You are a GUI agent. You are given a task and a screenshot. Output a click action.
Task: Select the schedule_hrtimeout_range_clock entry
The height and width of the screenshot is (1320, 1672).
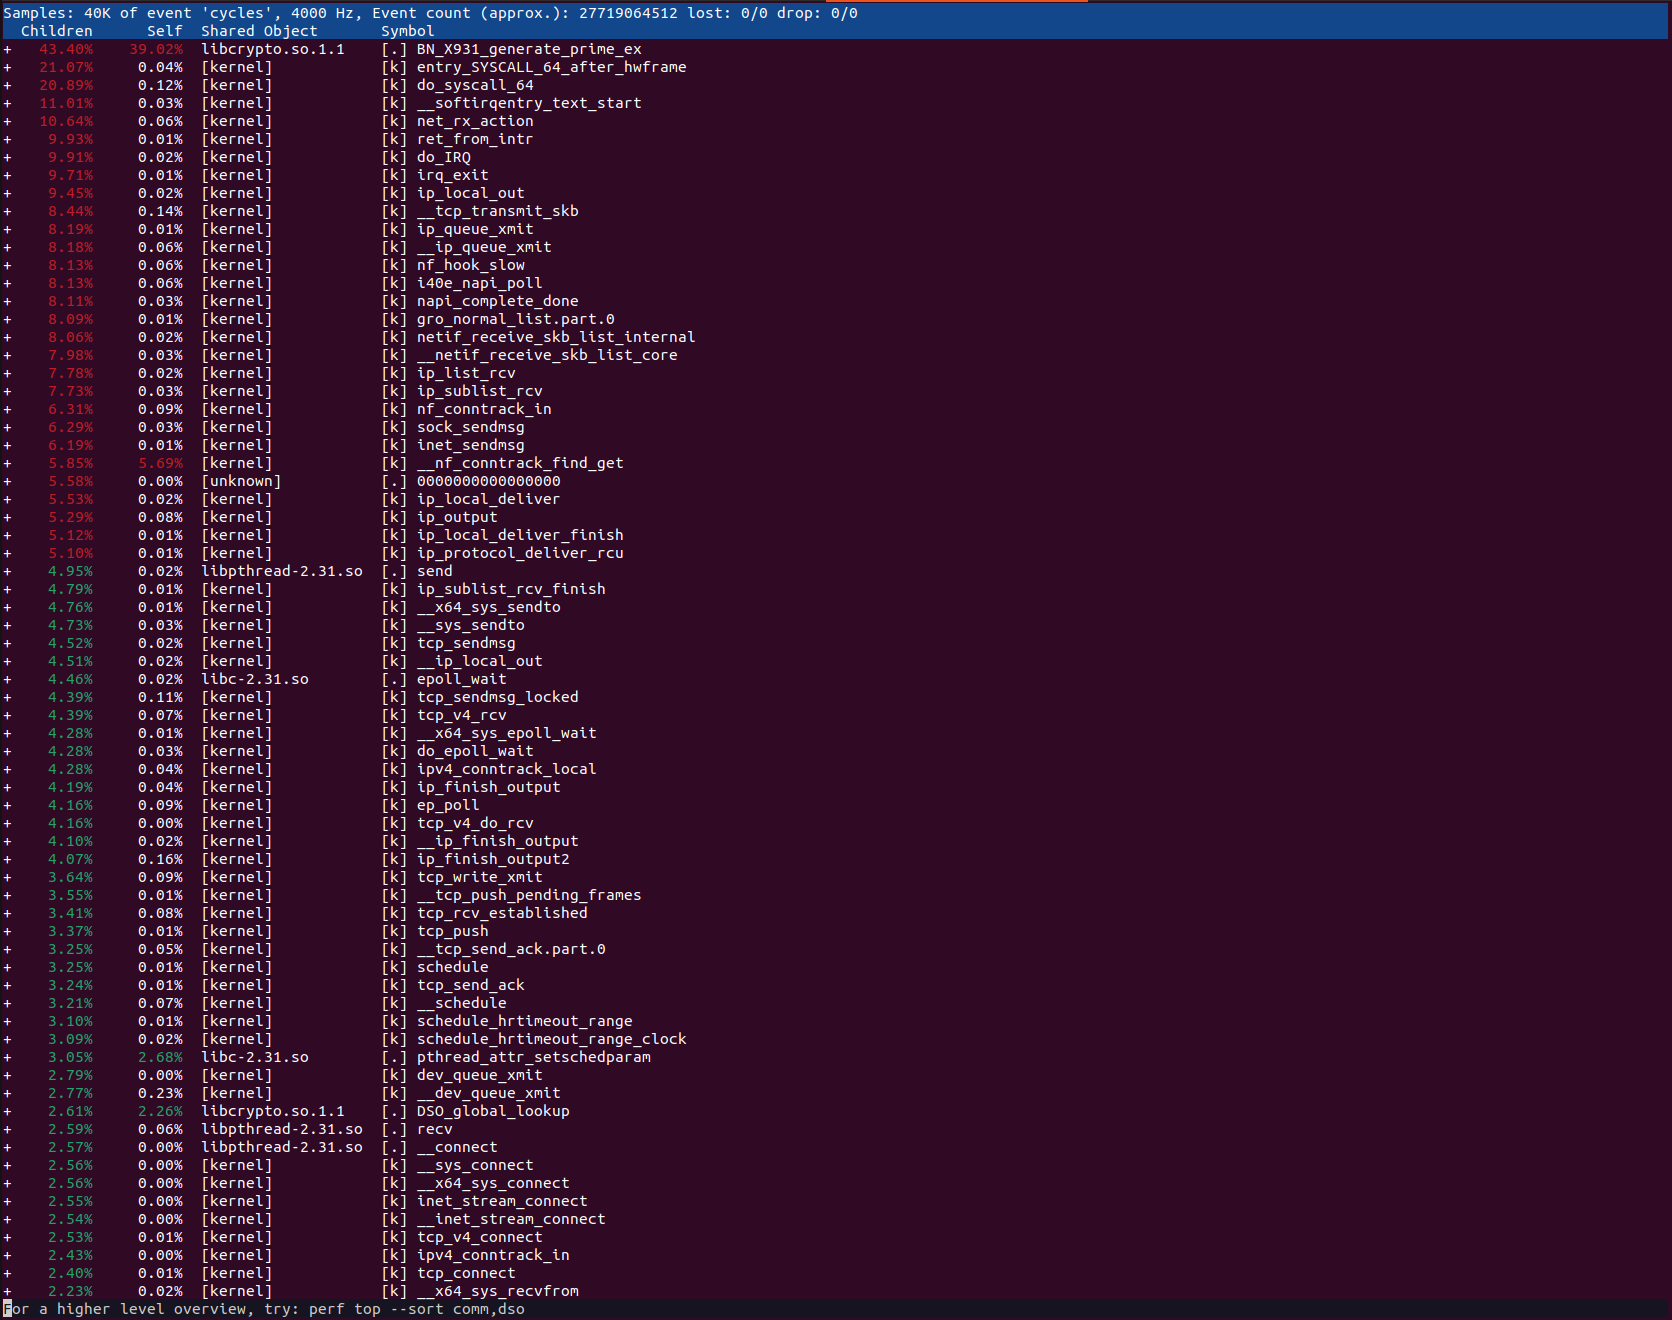(551, 1038)
